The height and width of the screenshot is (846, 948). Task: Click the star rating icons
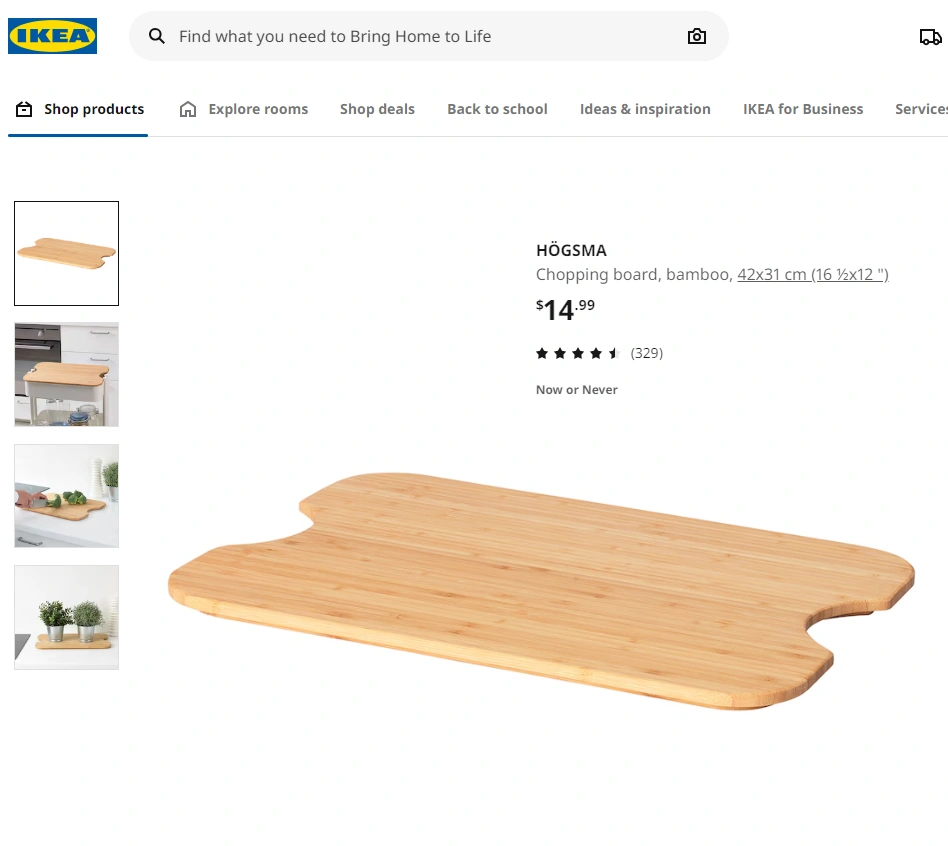click(x=578, y=353)
